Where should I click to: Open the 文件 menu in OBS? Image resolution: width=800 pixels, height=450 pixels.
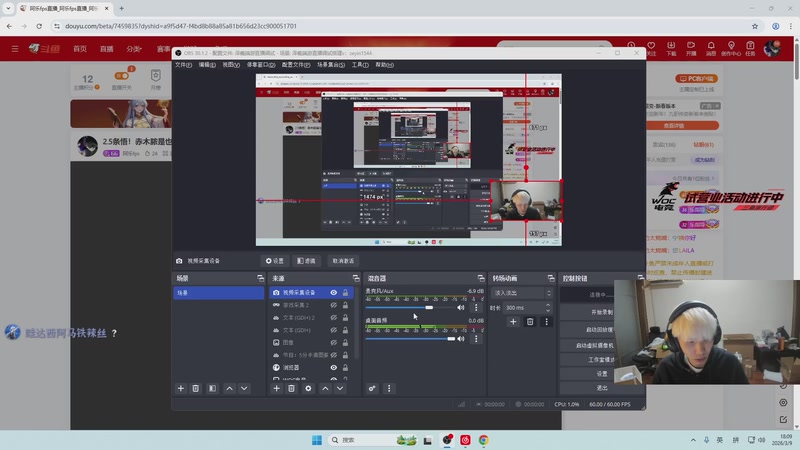(183, 65)
